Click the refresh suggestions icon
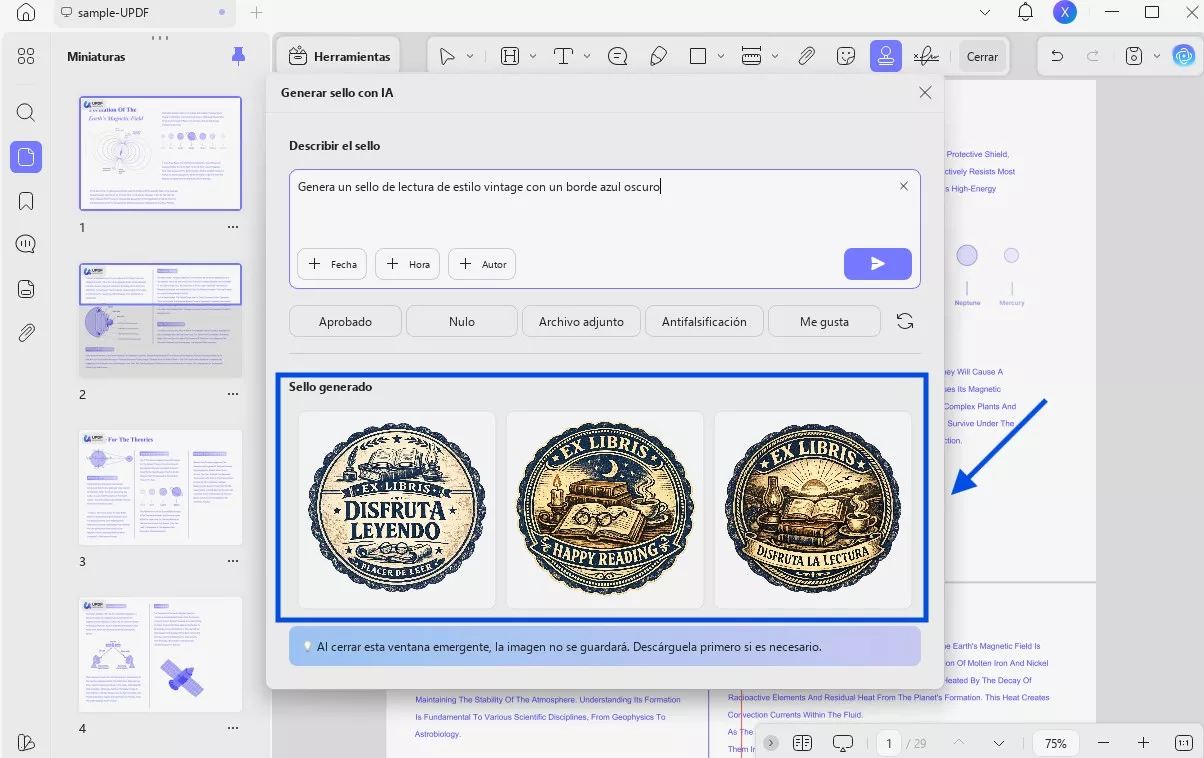 click(904, 321)
